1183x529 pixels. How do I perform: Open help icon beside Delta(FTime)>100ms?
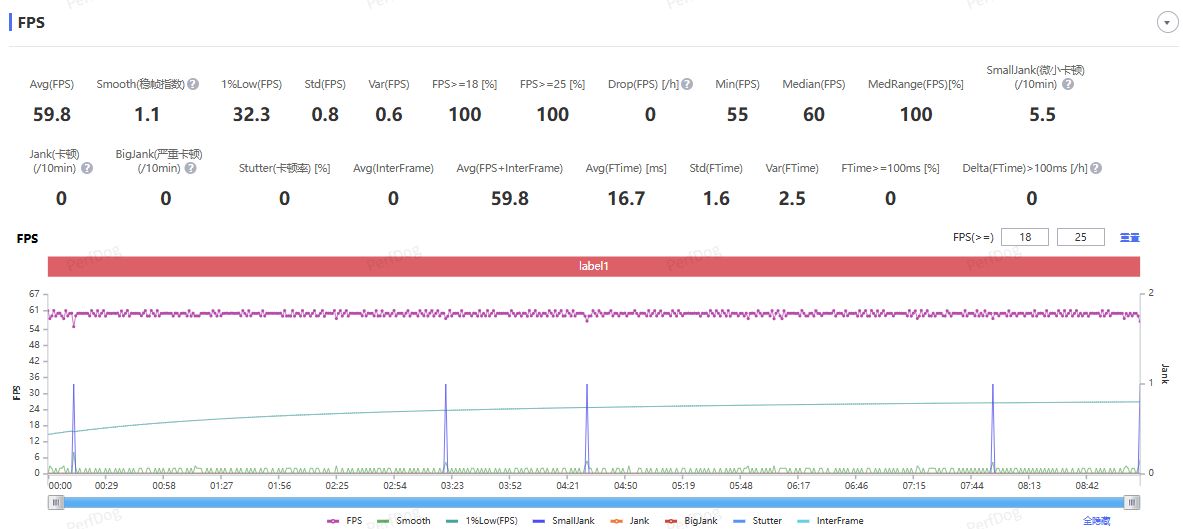[x=1095, y=168]
